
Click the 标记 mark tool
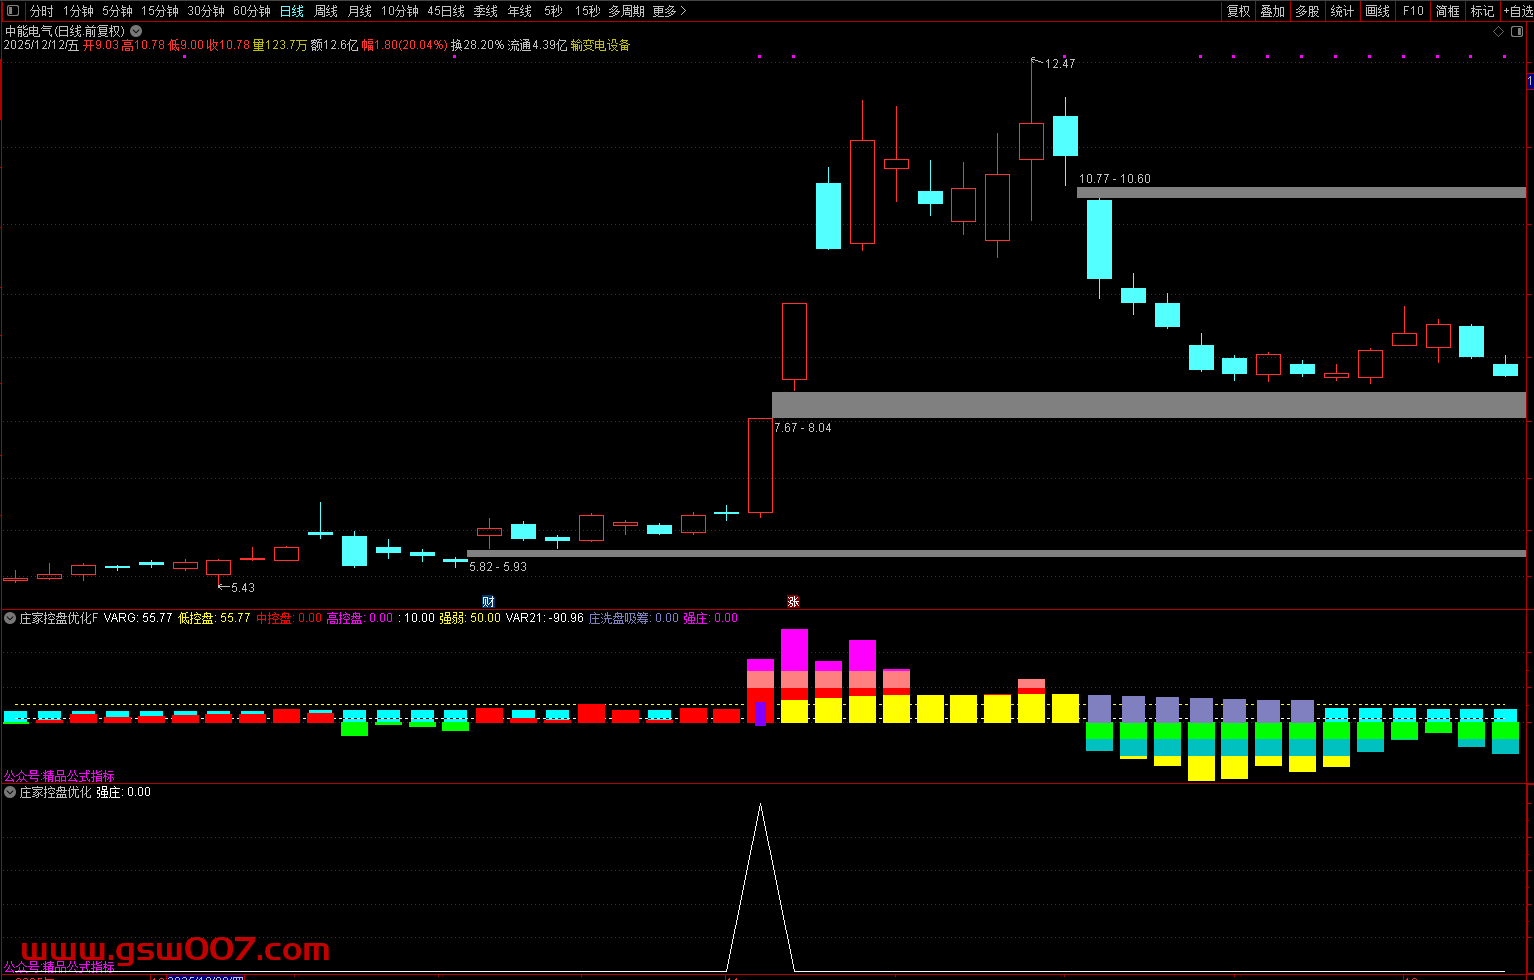coord(1482,11)
